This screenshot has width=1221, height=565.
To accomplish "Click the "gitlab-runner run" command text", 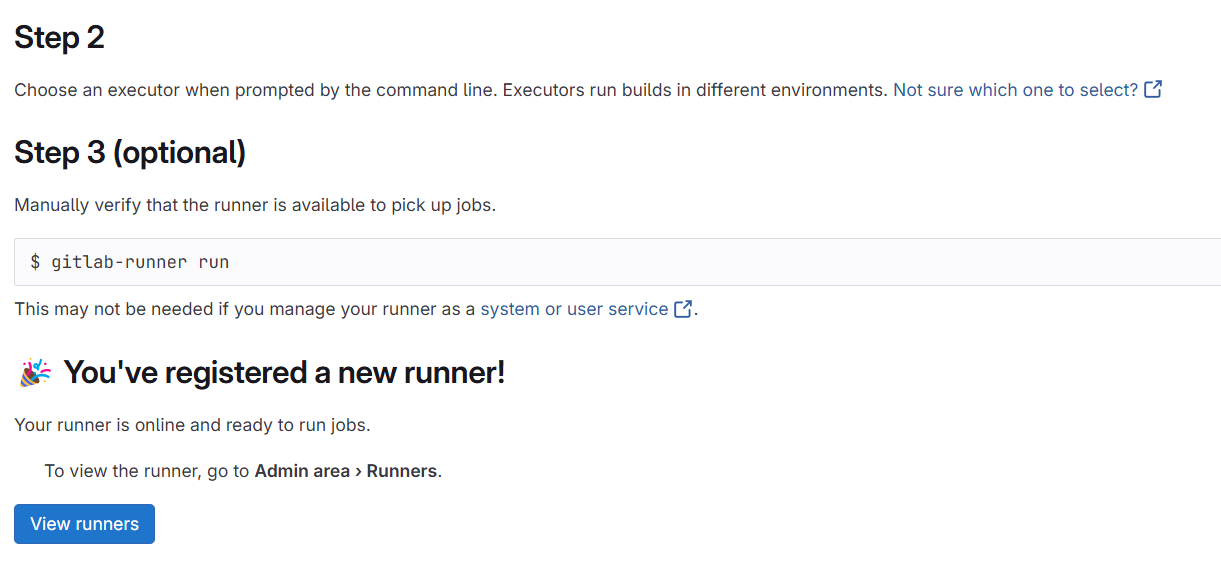I will 140,262.
